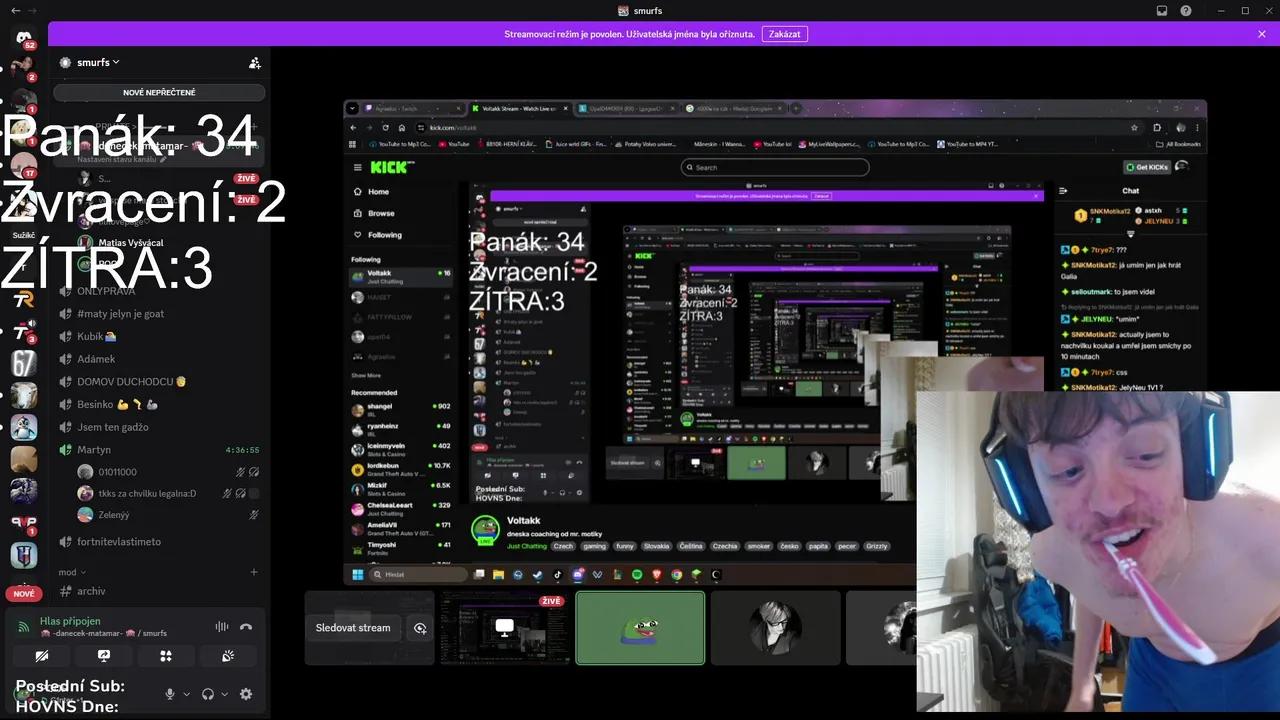Open the invite people icon beside smurfs
The width and height of the screenshot is (1280, 720).
pos(255,63)
